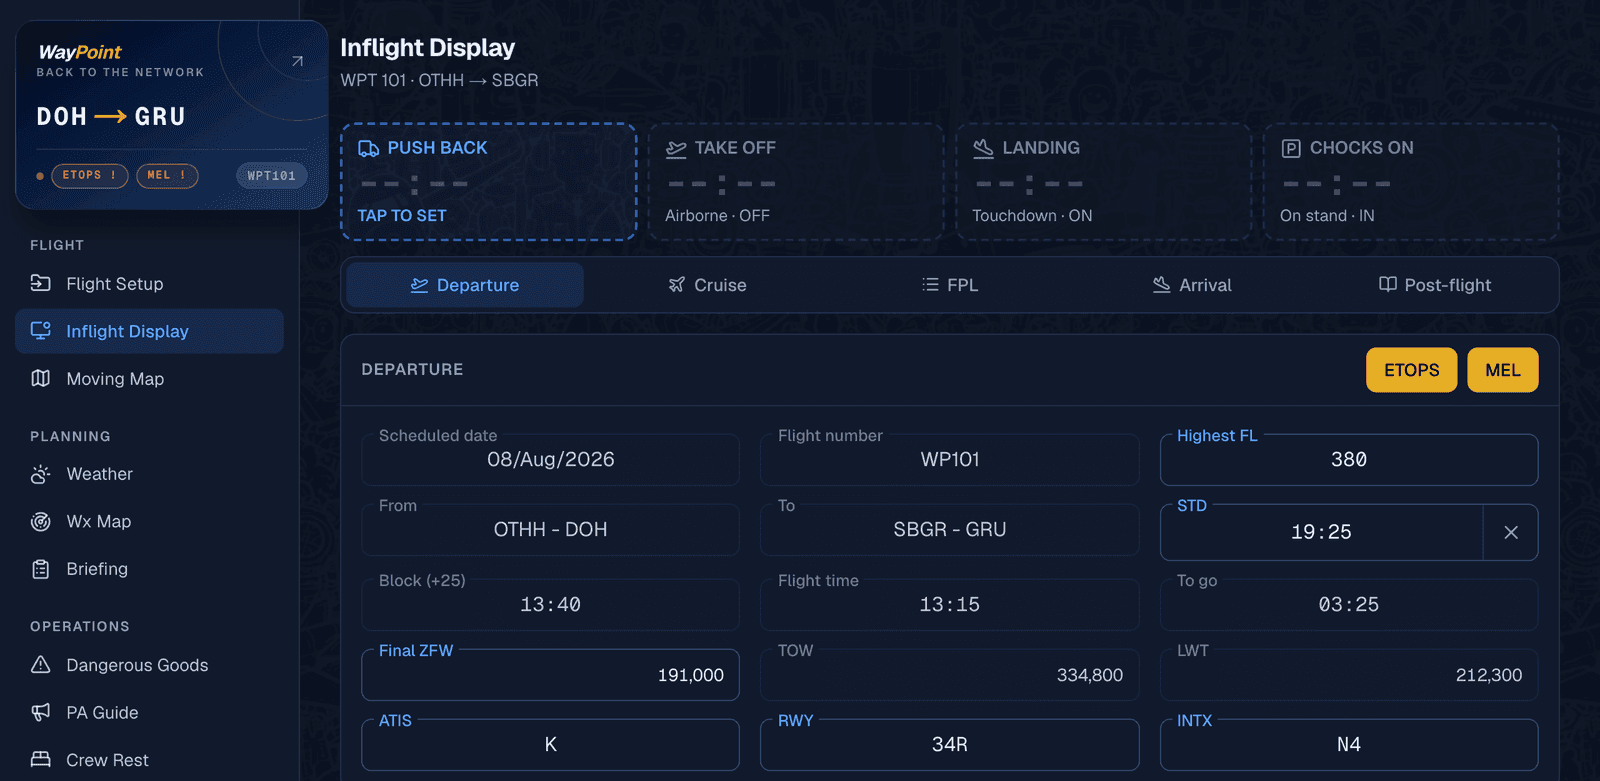
Task: Click the yellow ETOPS button
Action: coord(1412,370)
